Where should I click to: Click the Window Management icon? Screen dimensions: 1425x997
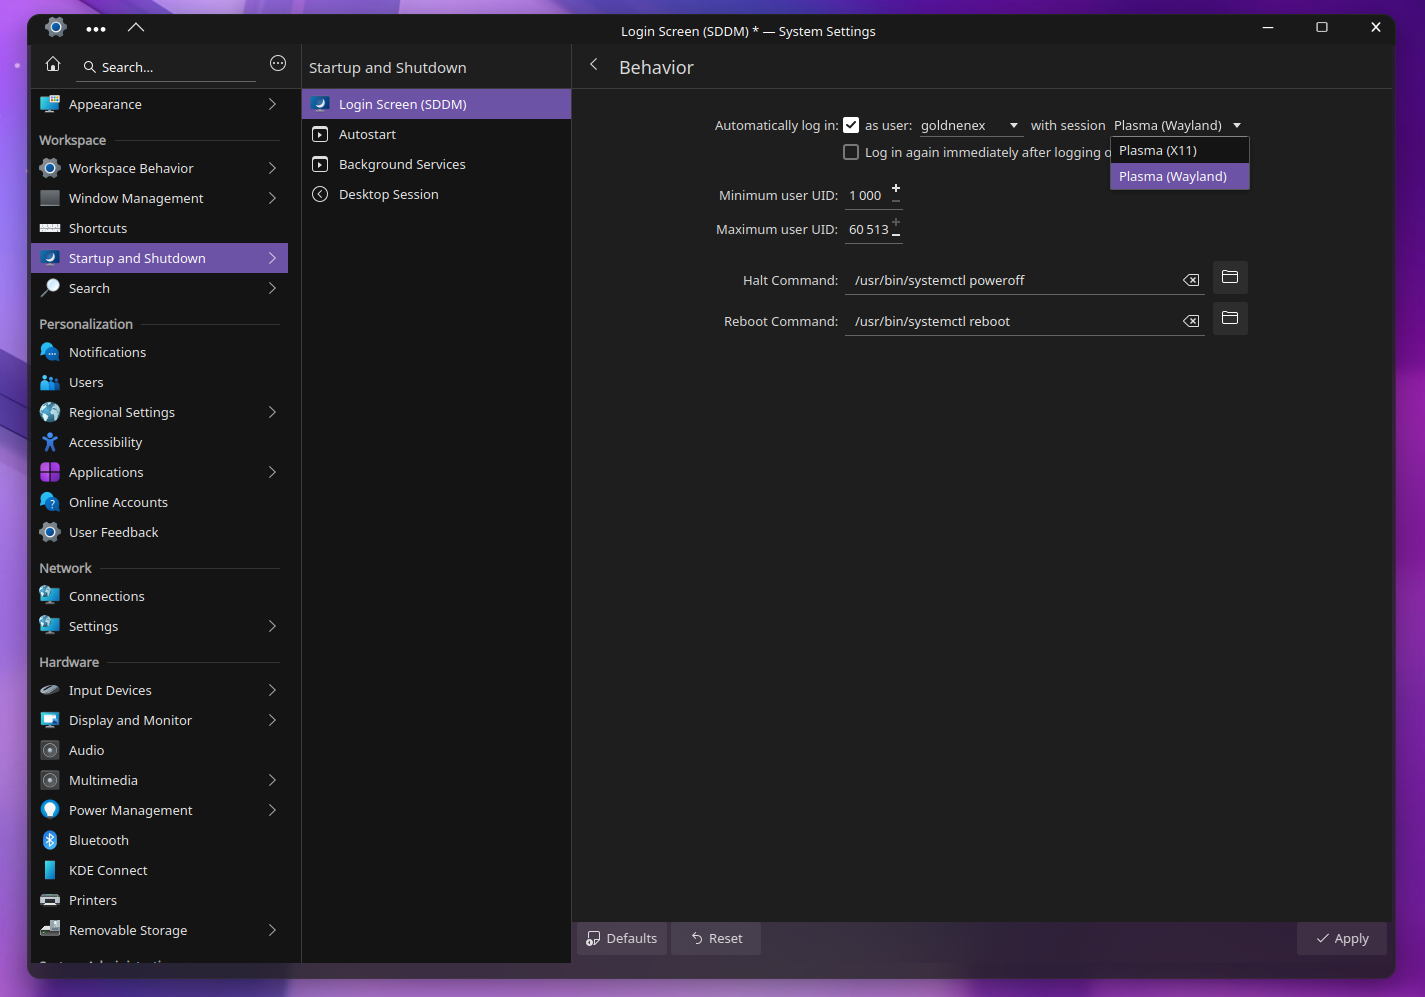[50, 198]
